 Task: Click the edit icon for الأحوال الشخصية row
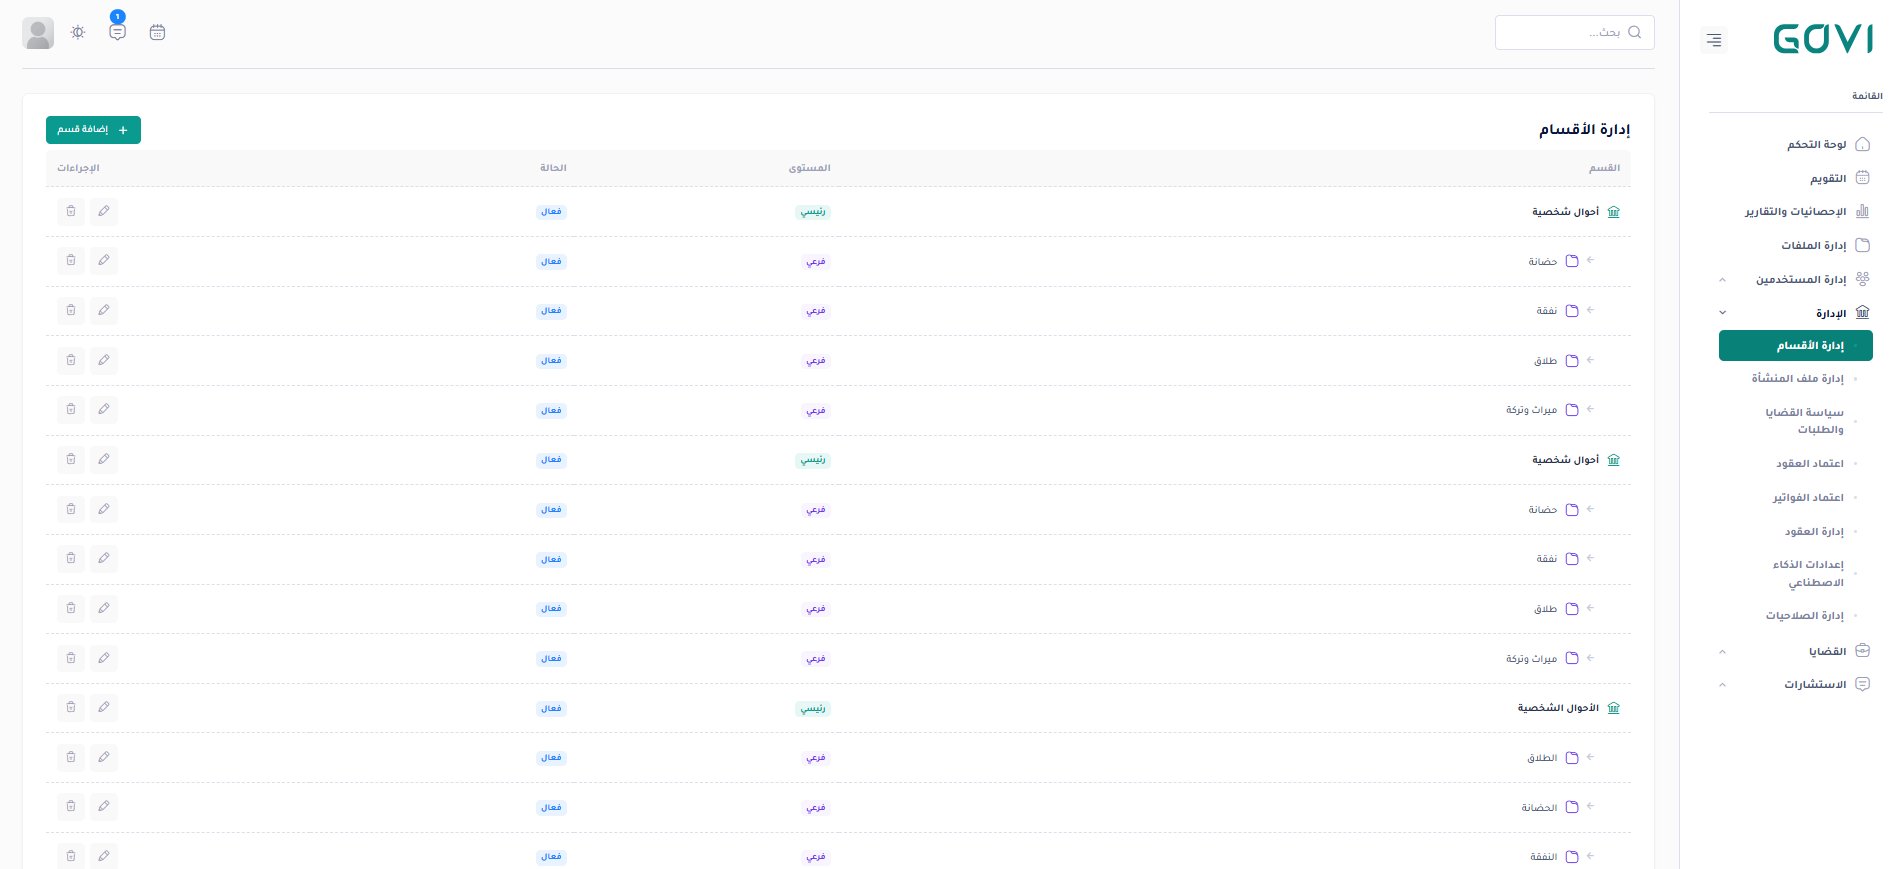click(104, 708)
